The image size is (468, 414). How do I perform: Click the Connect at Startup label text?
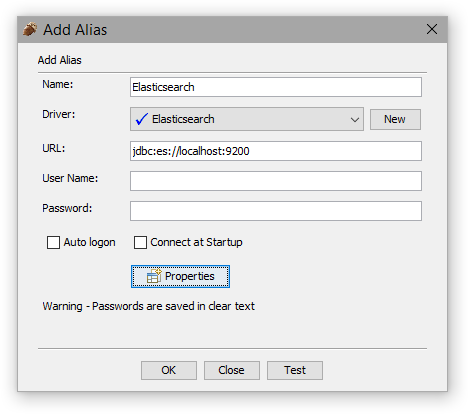tap(196, 242)
